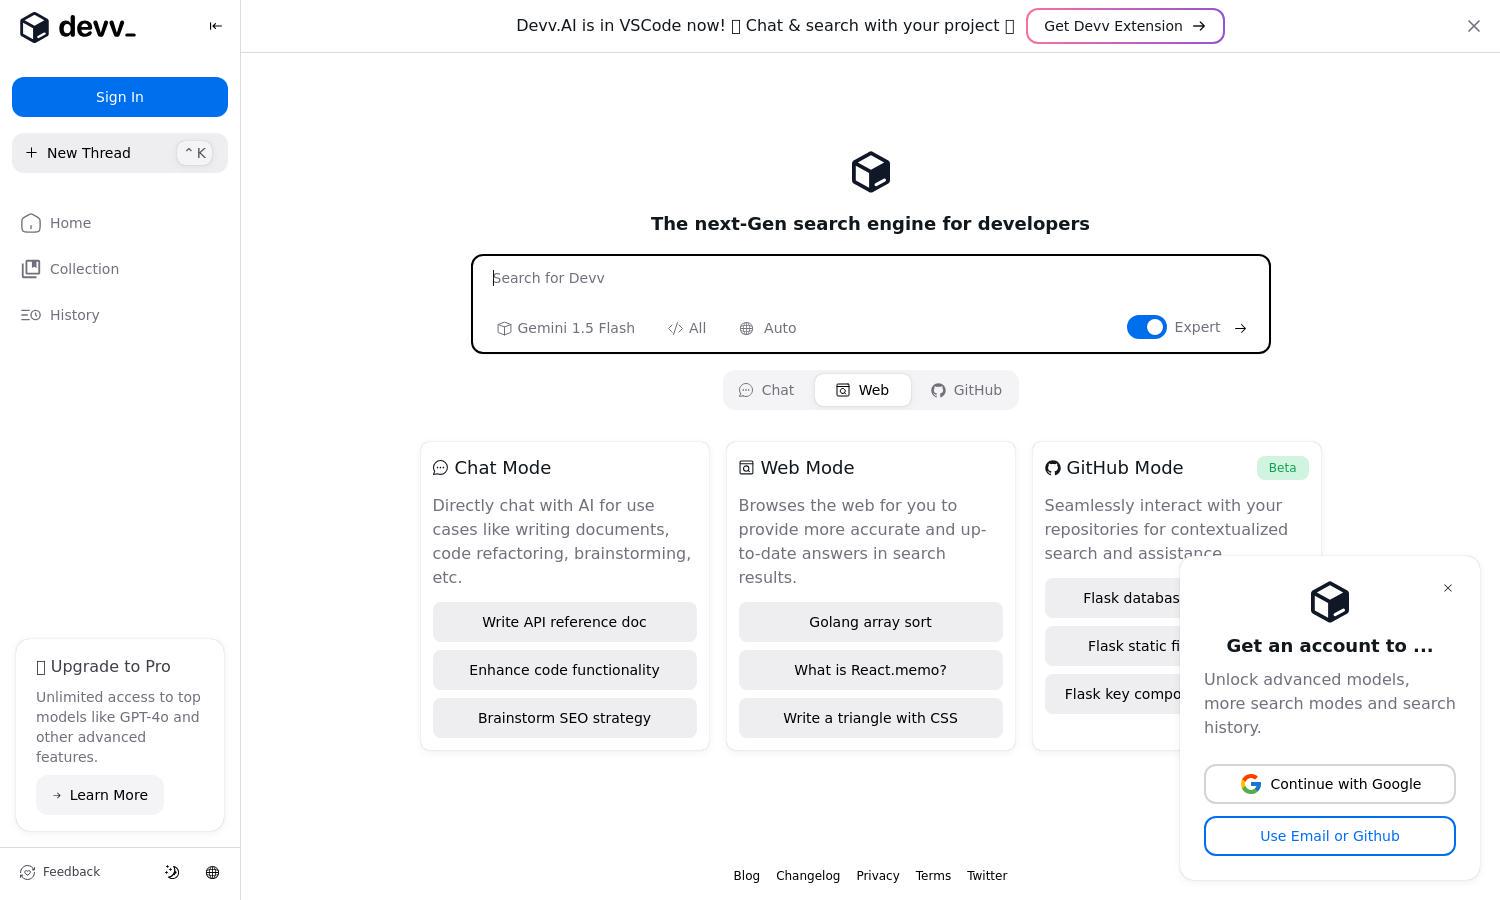Switch to the Chat mode tab
Viewport: 1500px width, 900px height.
click(767, 390)
